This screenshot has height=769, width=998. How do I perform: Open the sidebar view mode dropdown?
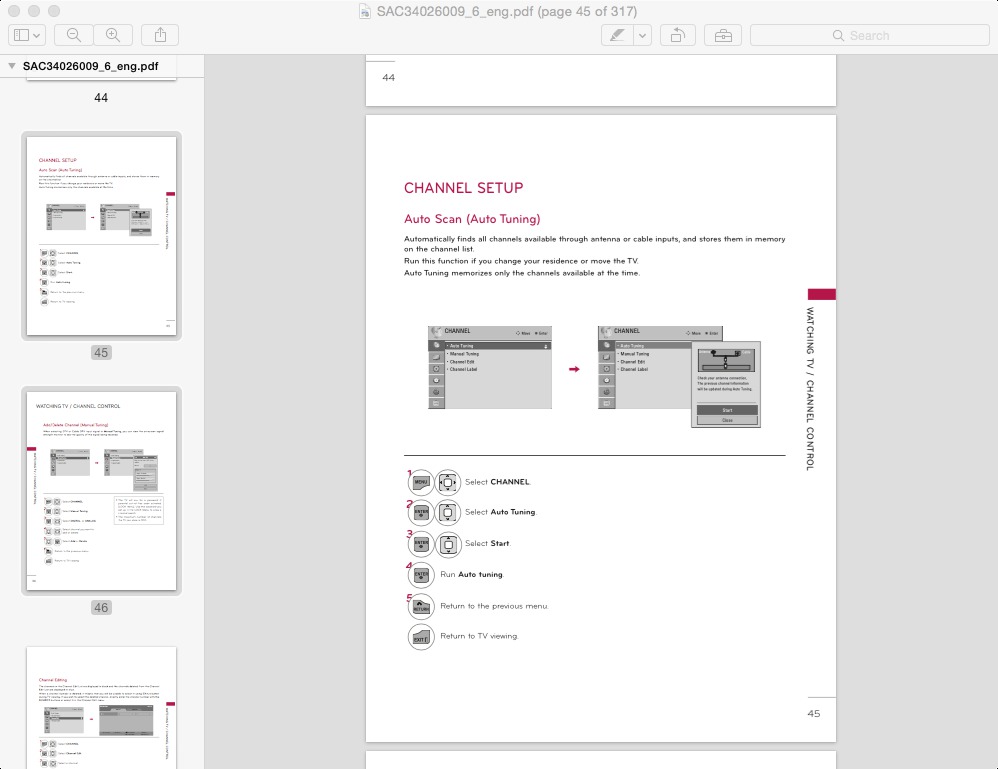click(27, 35)
